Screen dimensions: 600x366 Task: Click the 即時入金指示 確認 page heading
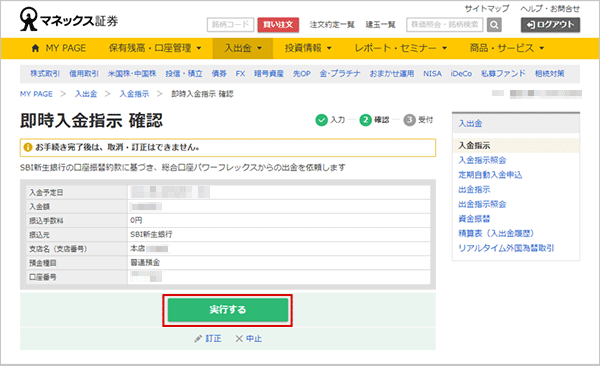91,121
